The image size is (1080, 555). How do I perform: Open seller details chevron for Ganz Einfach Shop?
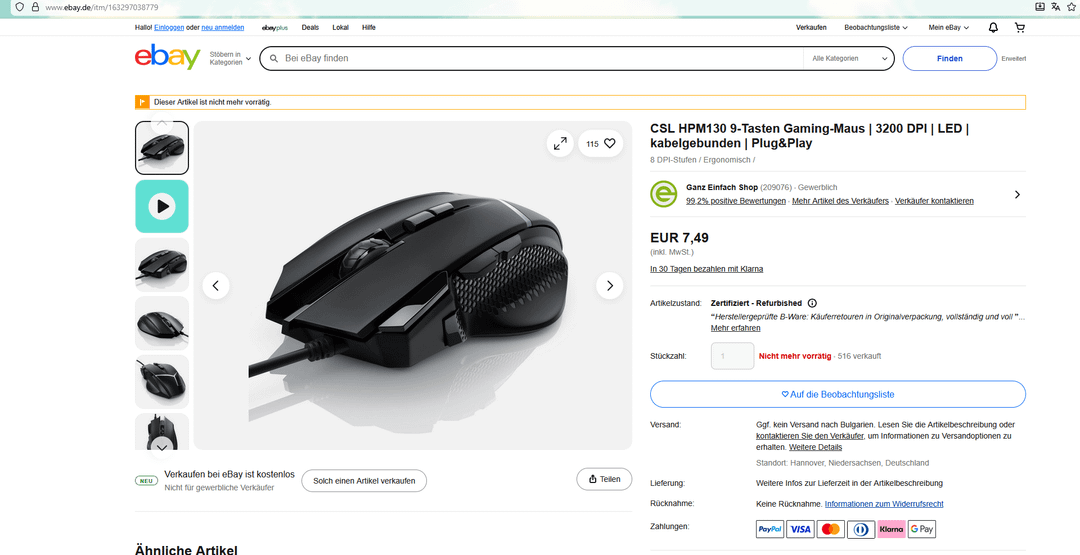coord(1017,195)
